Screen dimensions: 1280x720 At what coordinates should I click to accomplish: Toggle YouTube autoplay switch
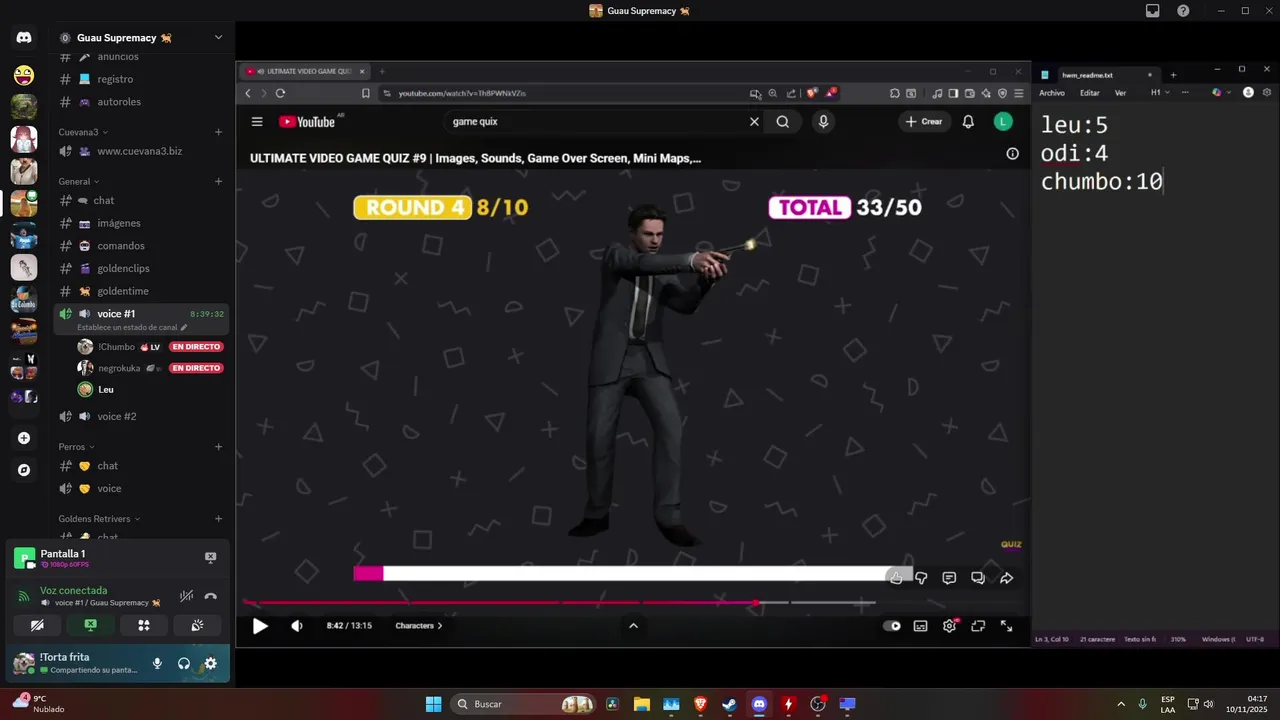(892, 626)
